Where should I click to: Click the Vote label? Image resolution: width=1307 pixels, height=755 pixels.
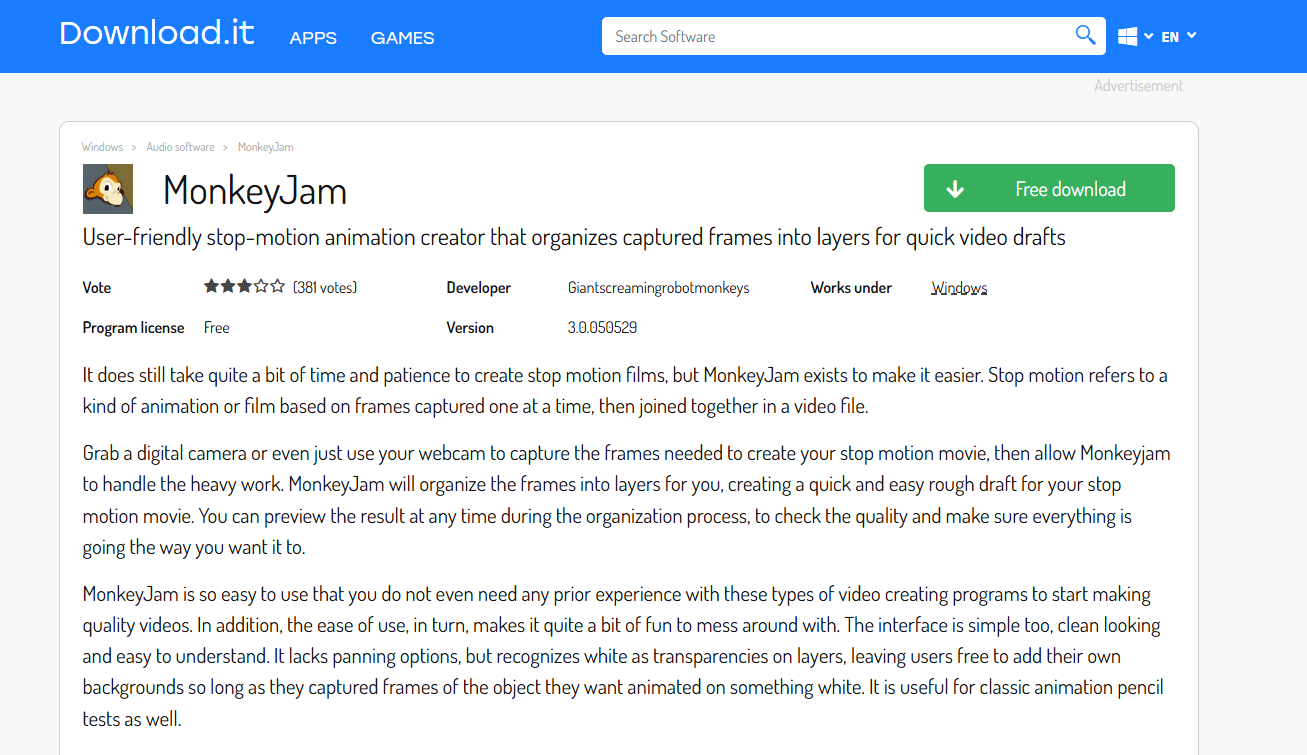[x=97, y=288]
